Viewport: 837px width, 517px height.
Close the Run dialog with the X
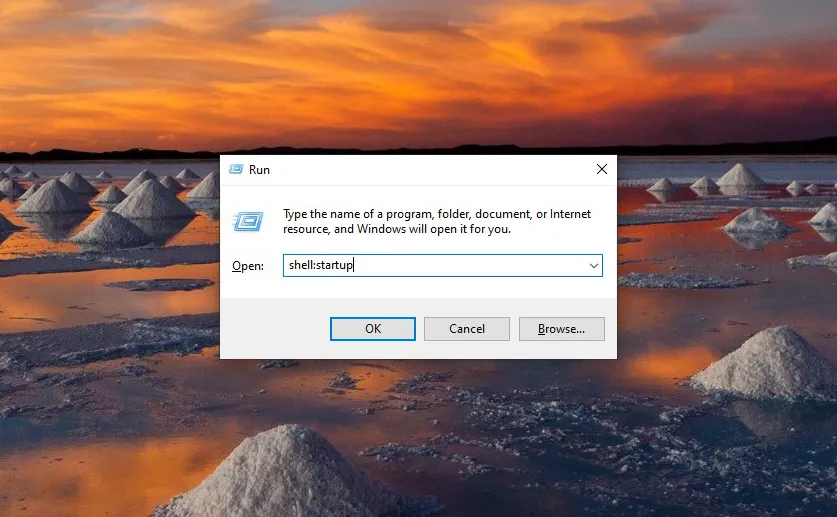click(601, 170)
